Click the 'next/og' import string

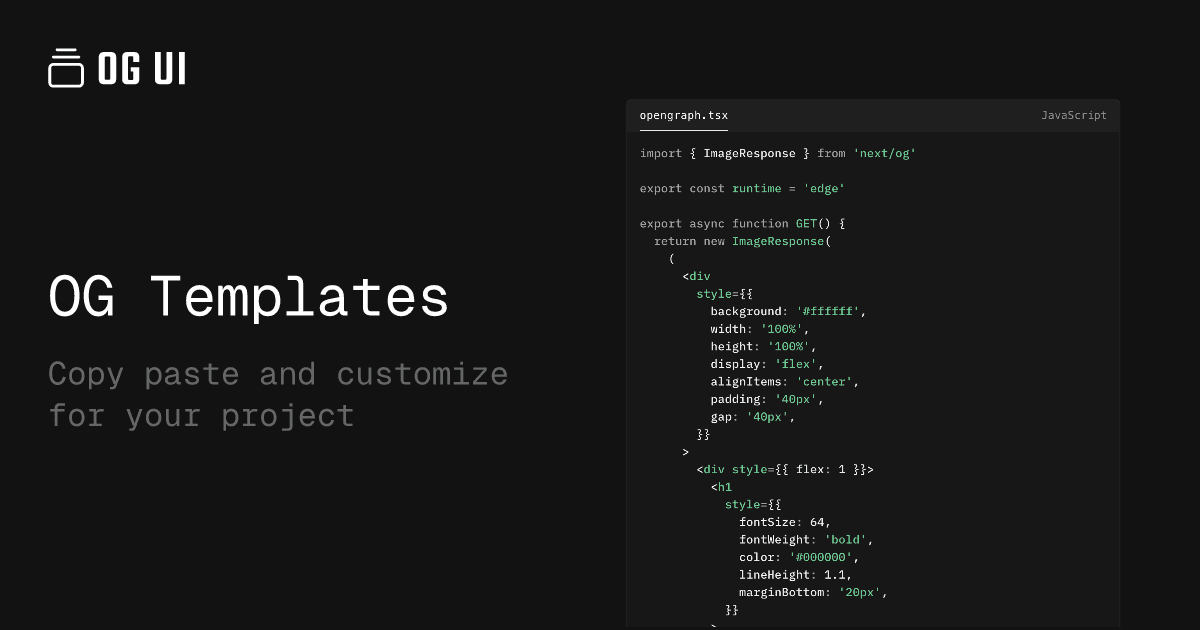(x=884, y=153)
